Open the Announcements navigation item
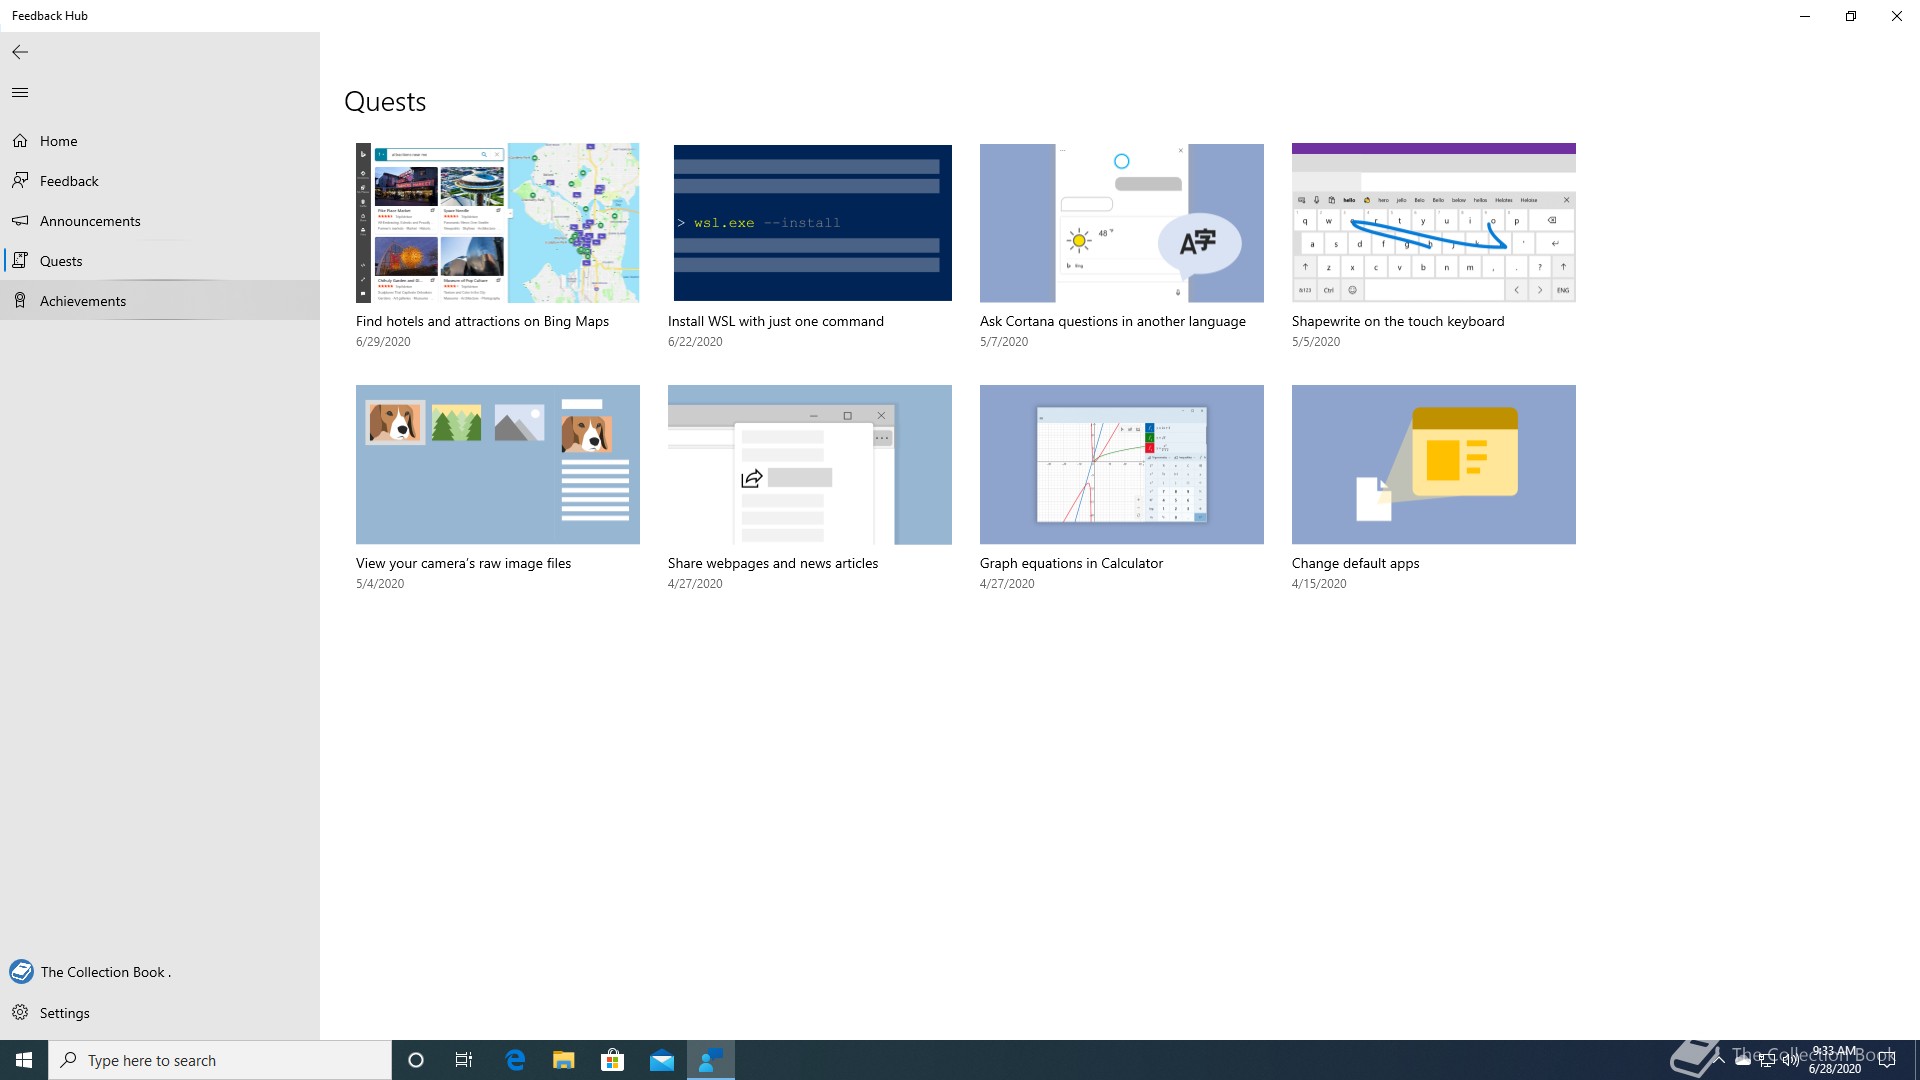1920x1080 pixels. point(160,221)
